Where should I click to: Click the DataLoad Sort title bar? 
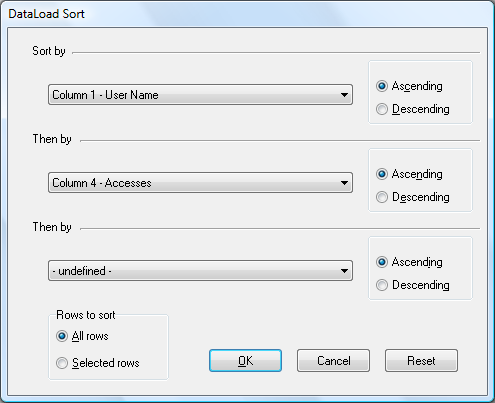(247, 14)
